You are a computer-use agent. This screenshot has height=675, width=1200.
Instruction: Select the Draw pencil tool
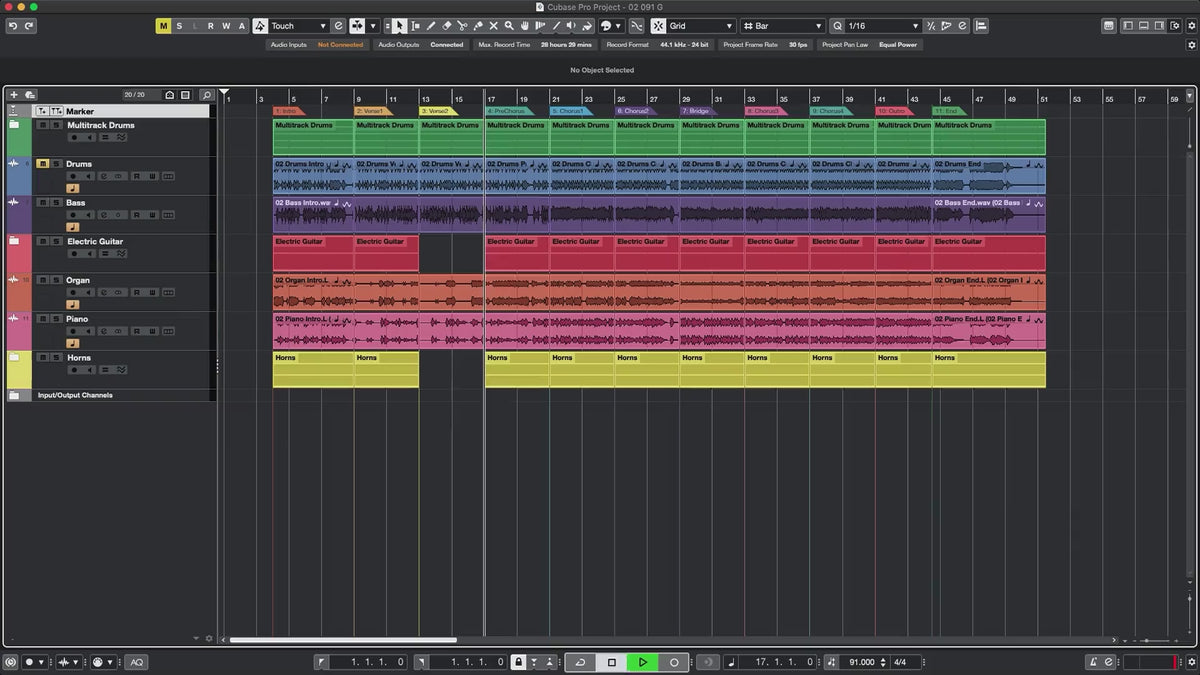point(431,26)
